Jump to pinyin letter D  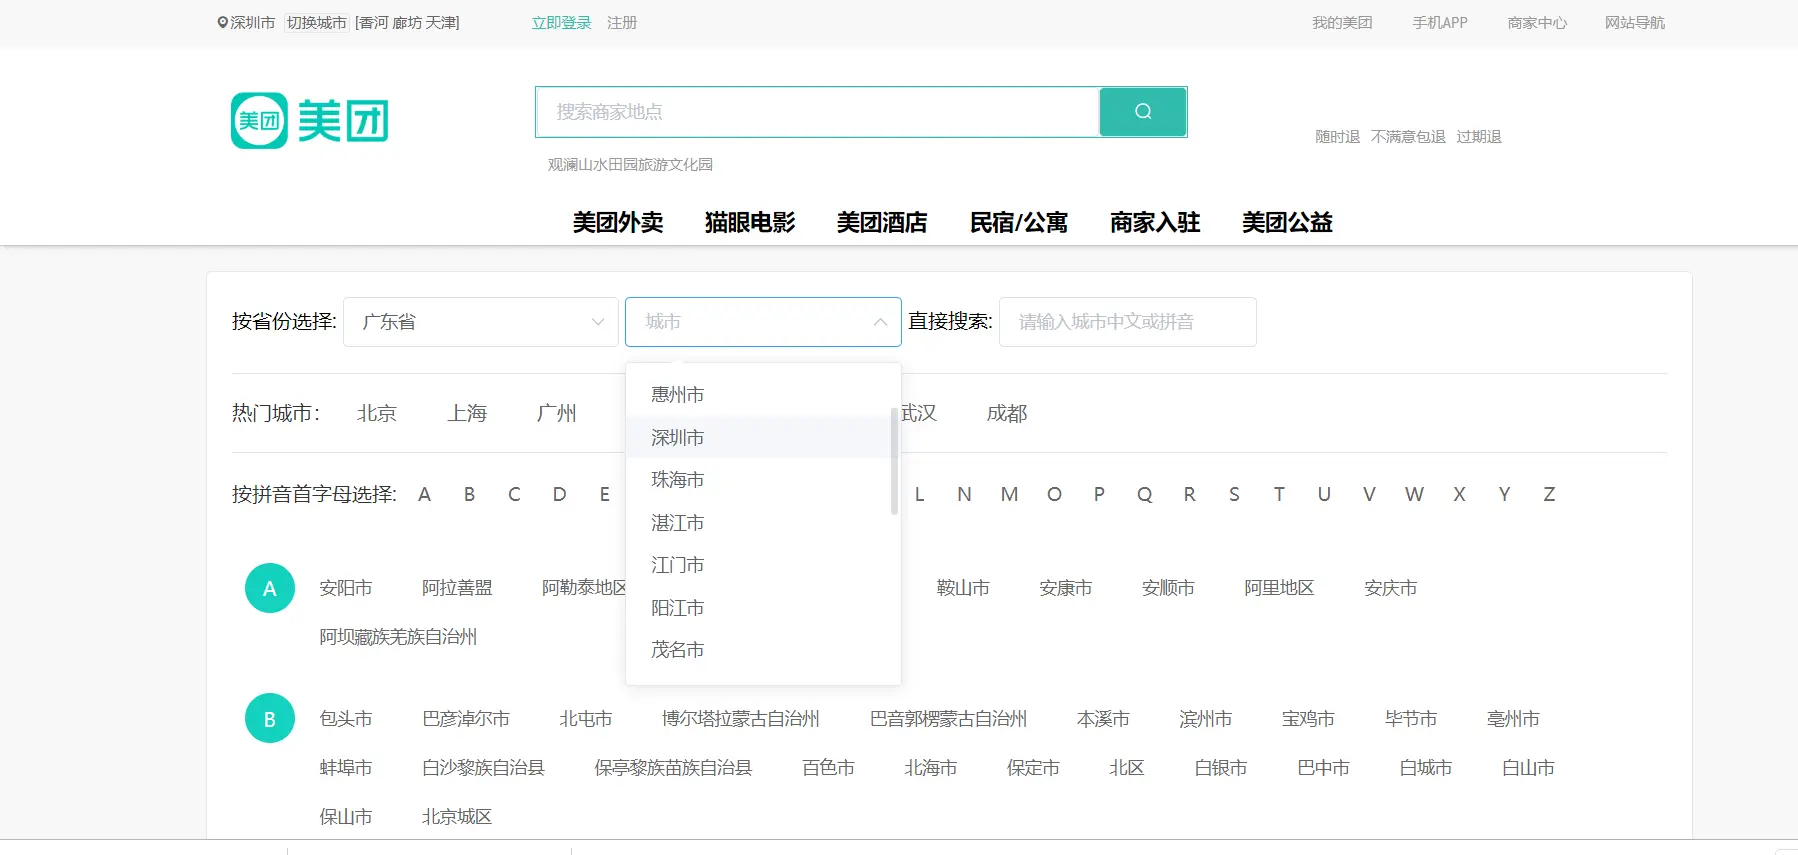point(559,495)
